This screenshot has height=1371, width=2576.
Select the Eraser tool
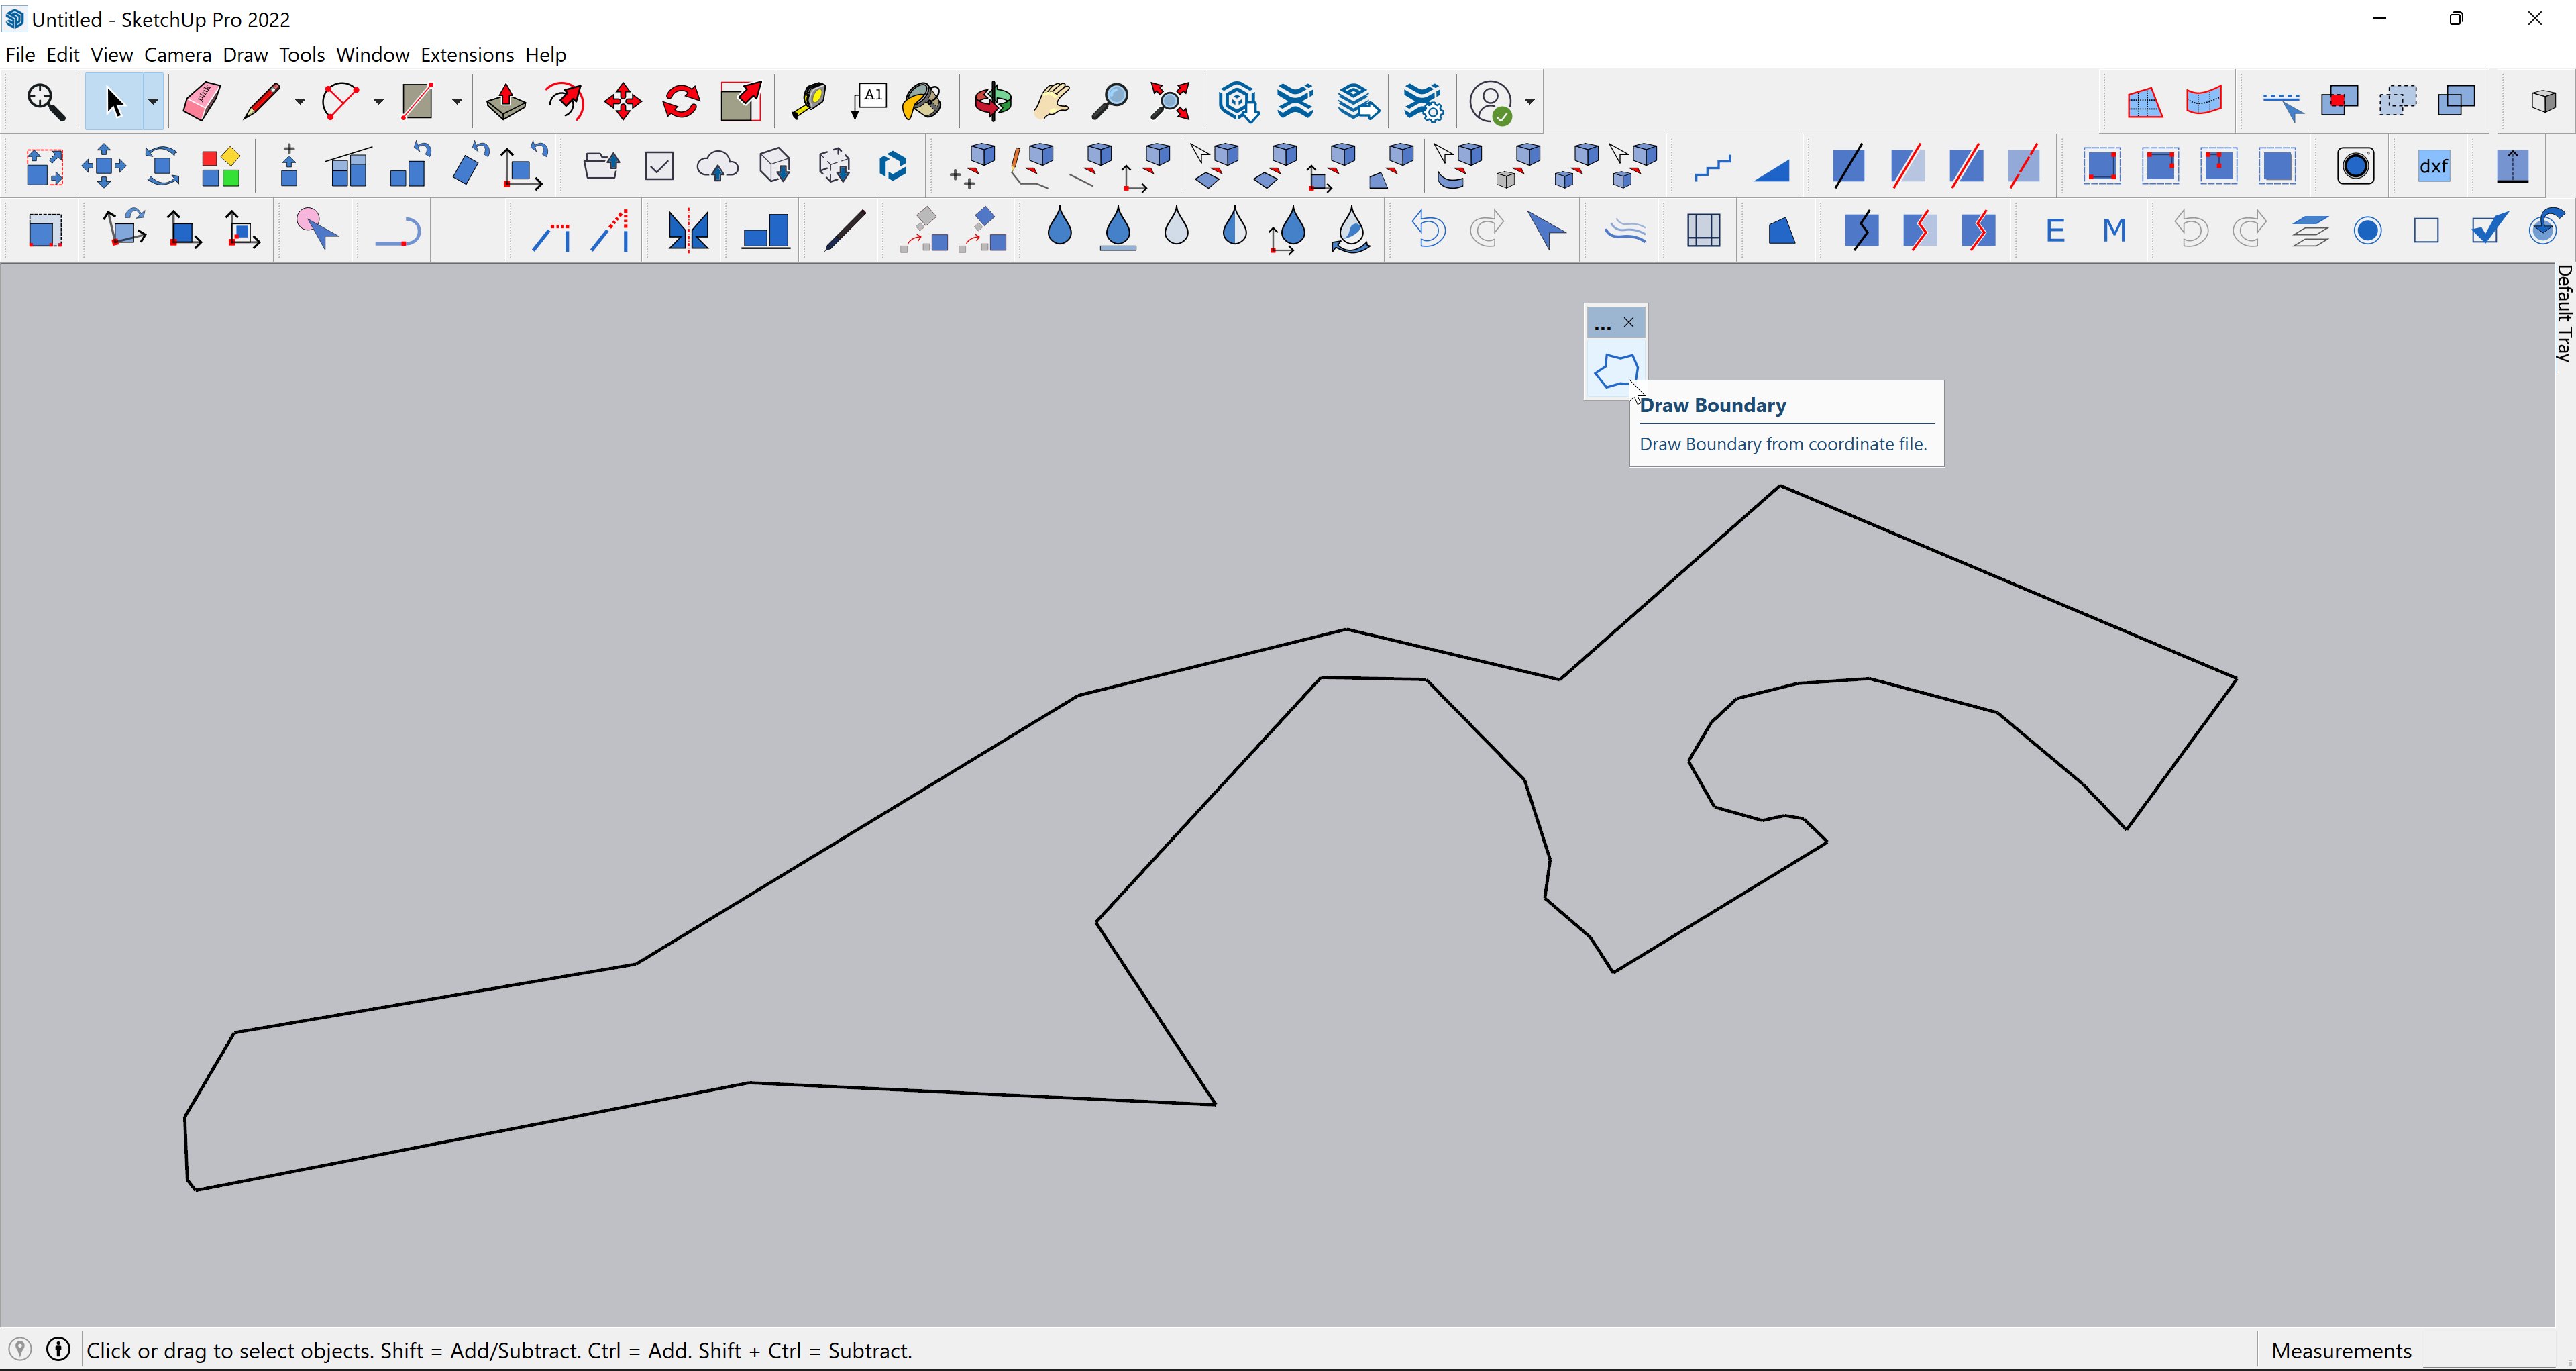[201, 102]
